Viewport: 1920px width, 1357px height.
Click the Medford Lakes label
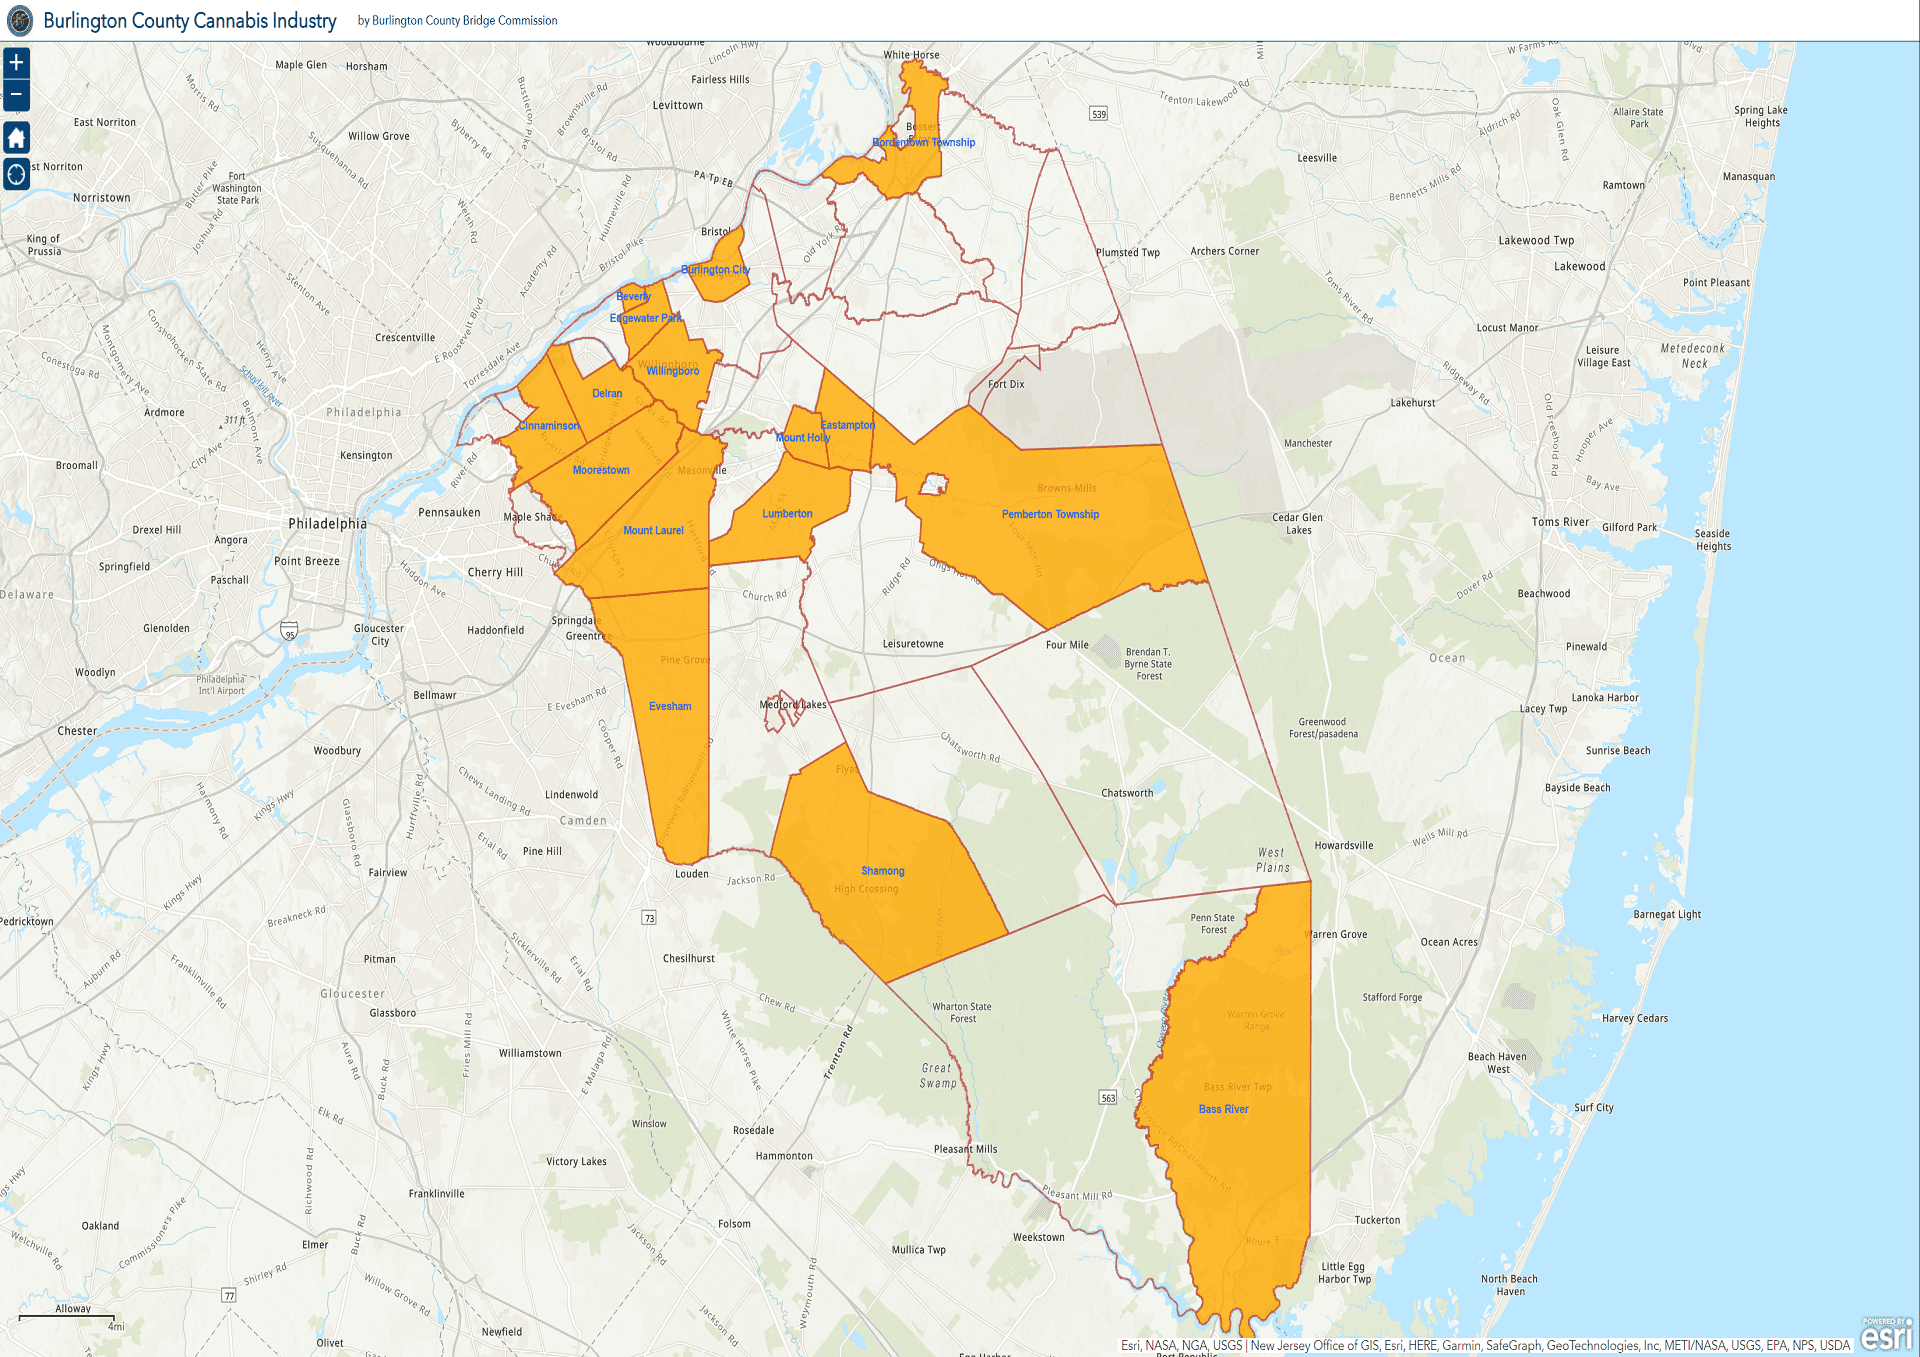tap(793, 704)
